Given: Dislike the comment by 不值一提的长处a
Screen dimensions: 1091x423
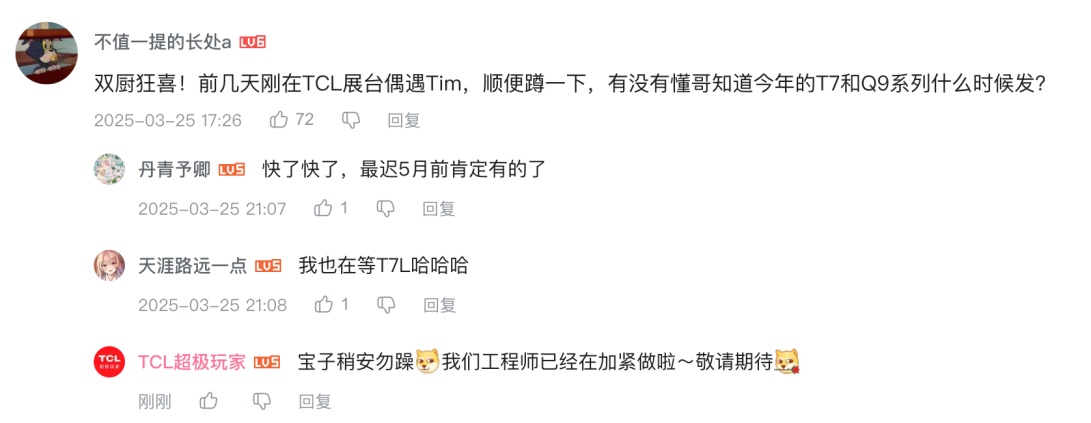Looking at the screenshot, I should (351, 120).
